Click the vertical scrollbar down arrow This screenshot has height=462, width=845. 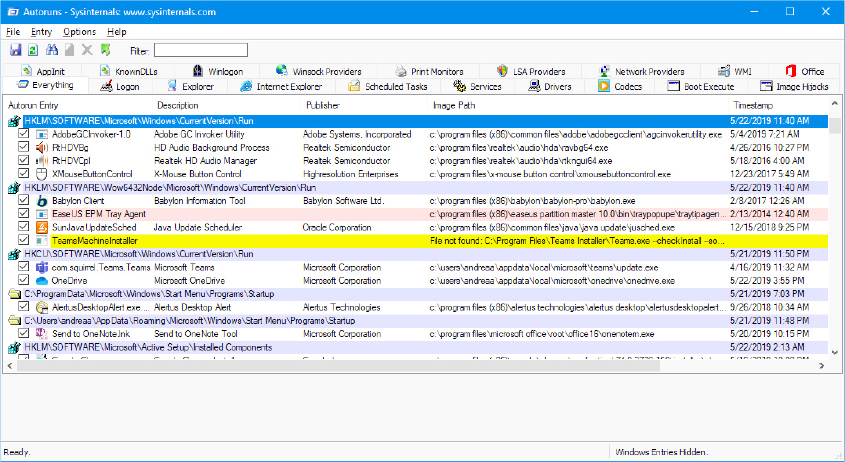pos(835,351)
